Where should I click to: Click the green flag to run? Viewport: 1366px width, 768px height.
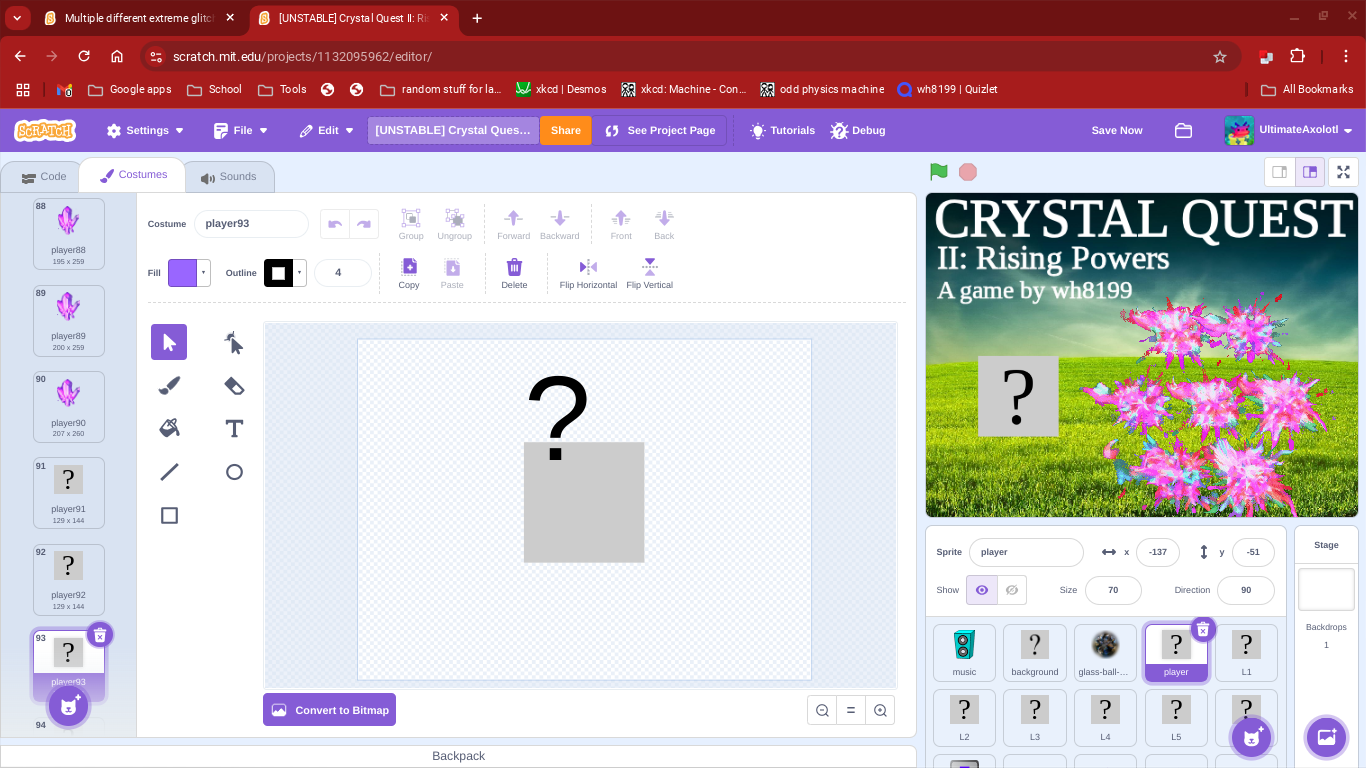point(938,172)
